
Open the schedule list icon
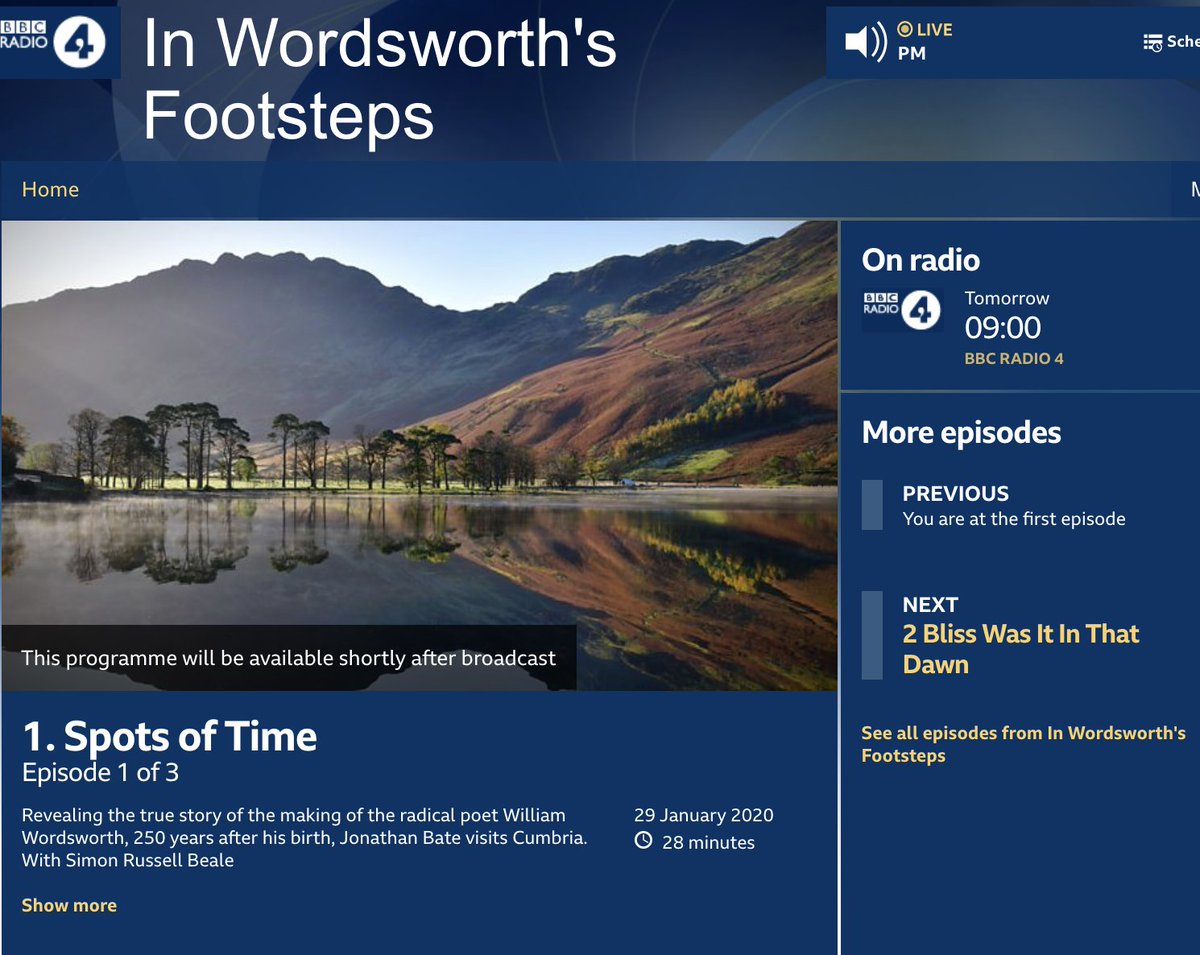[1152, 42]
